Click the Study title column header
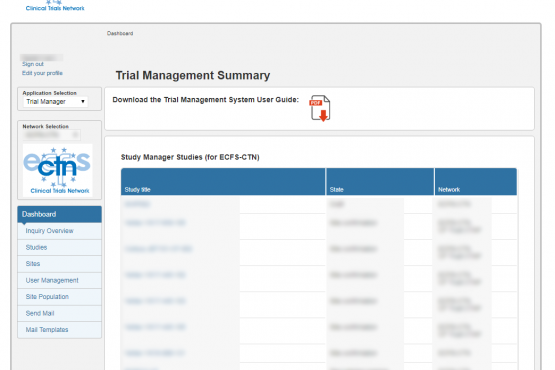Viewport: 555px width, 370px height. coord(223,182)
